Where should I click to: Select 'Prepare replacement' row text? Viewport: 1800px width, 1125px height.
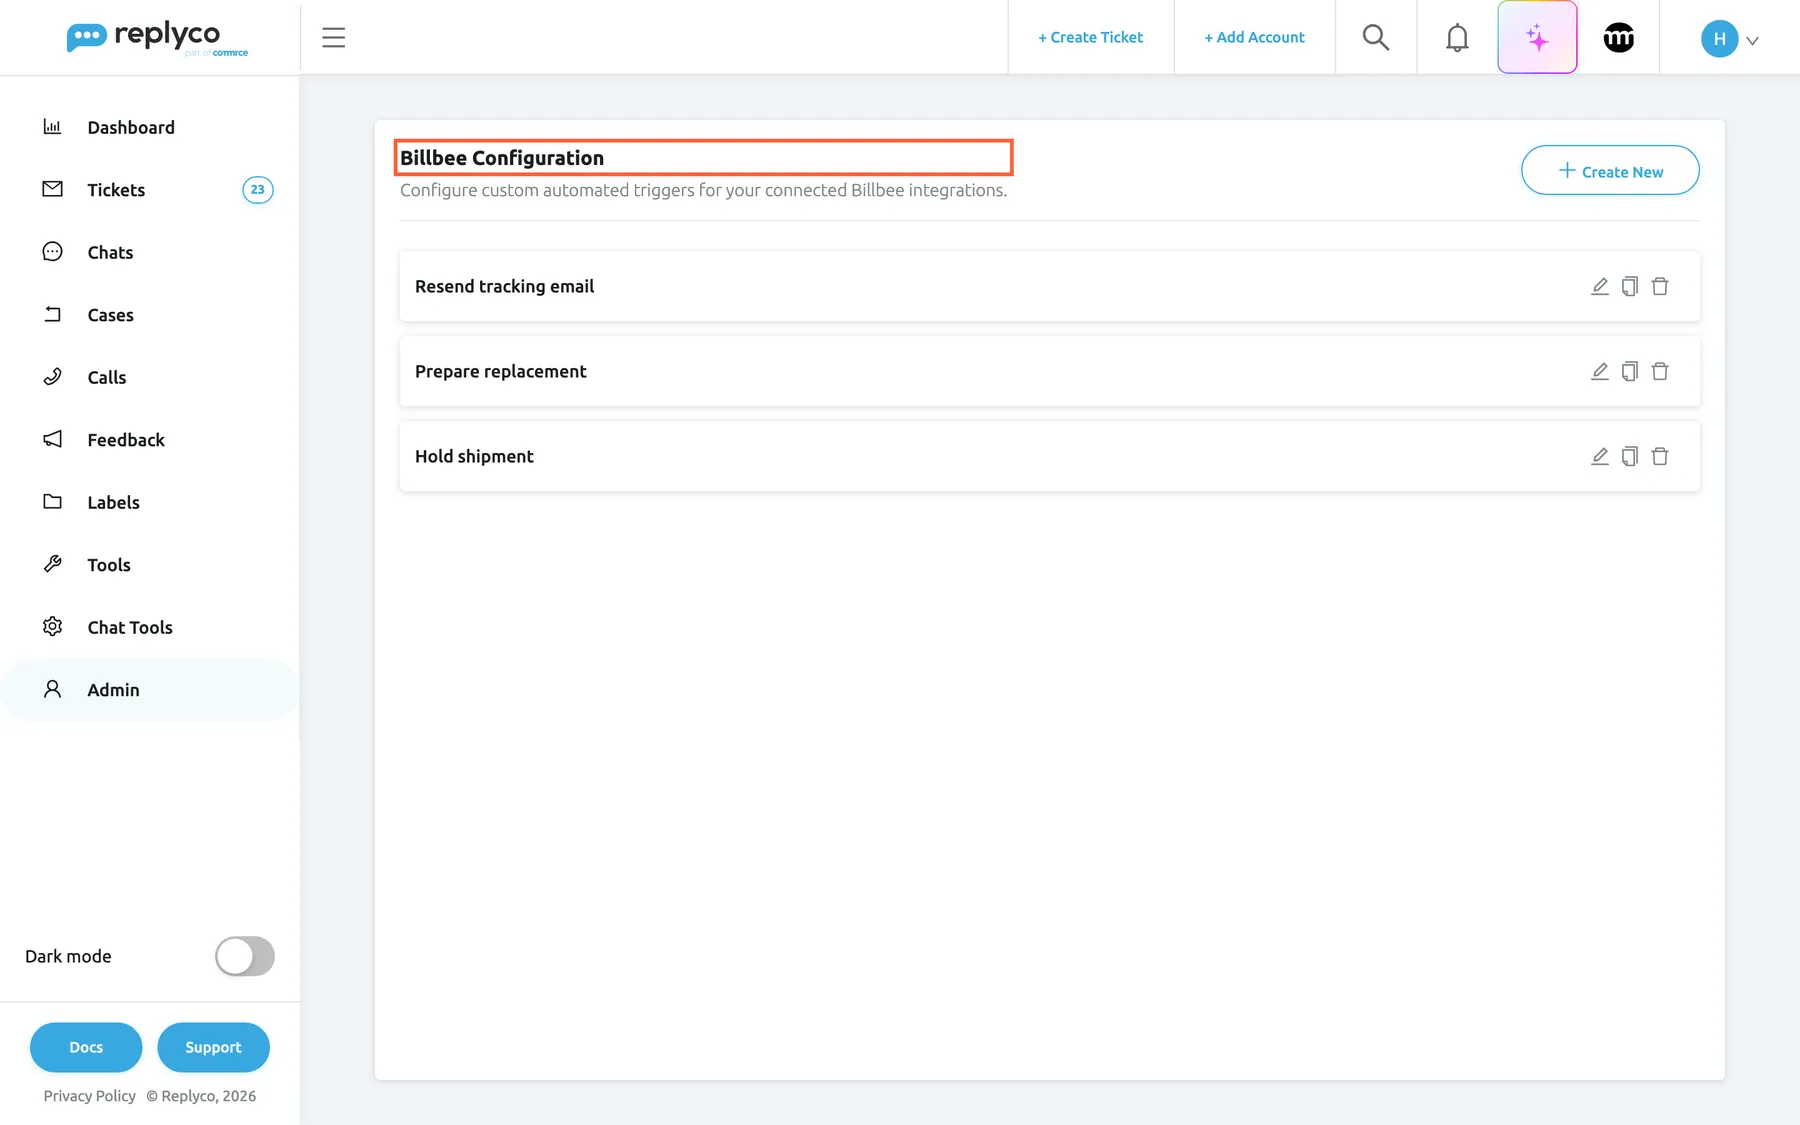(500, 372)
